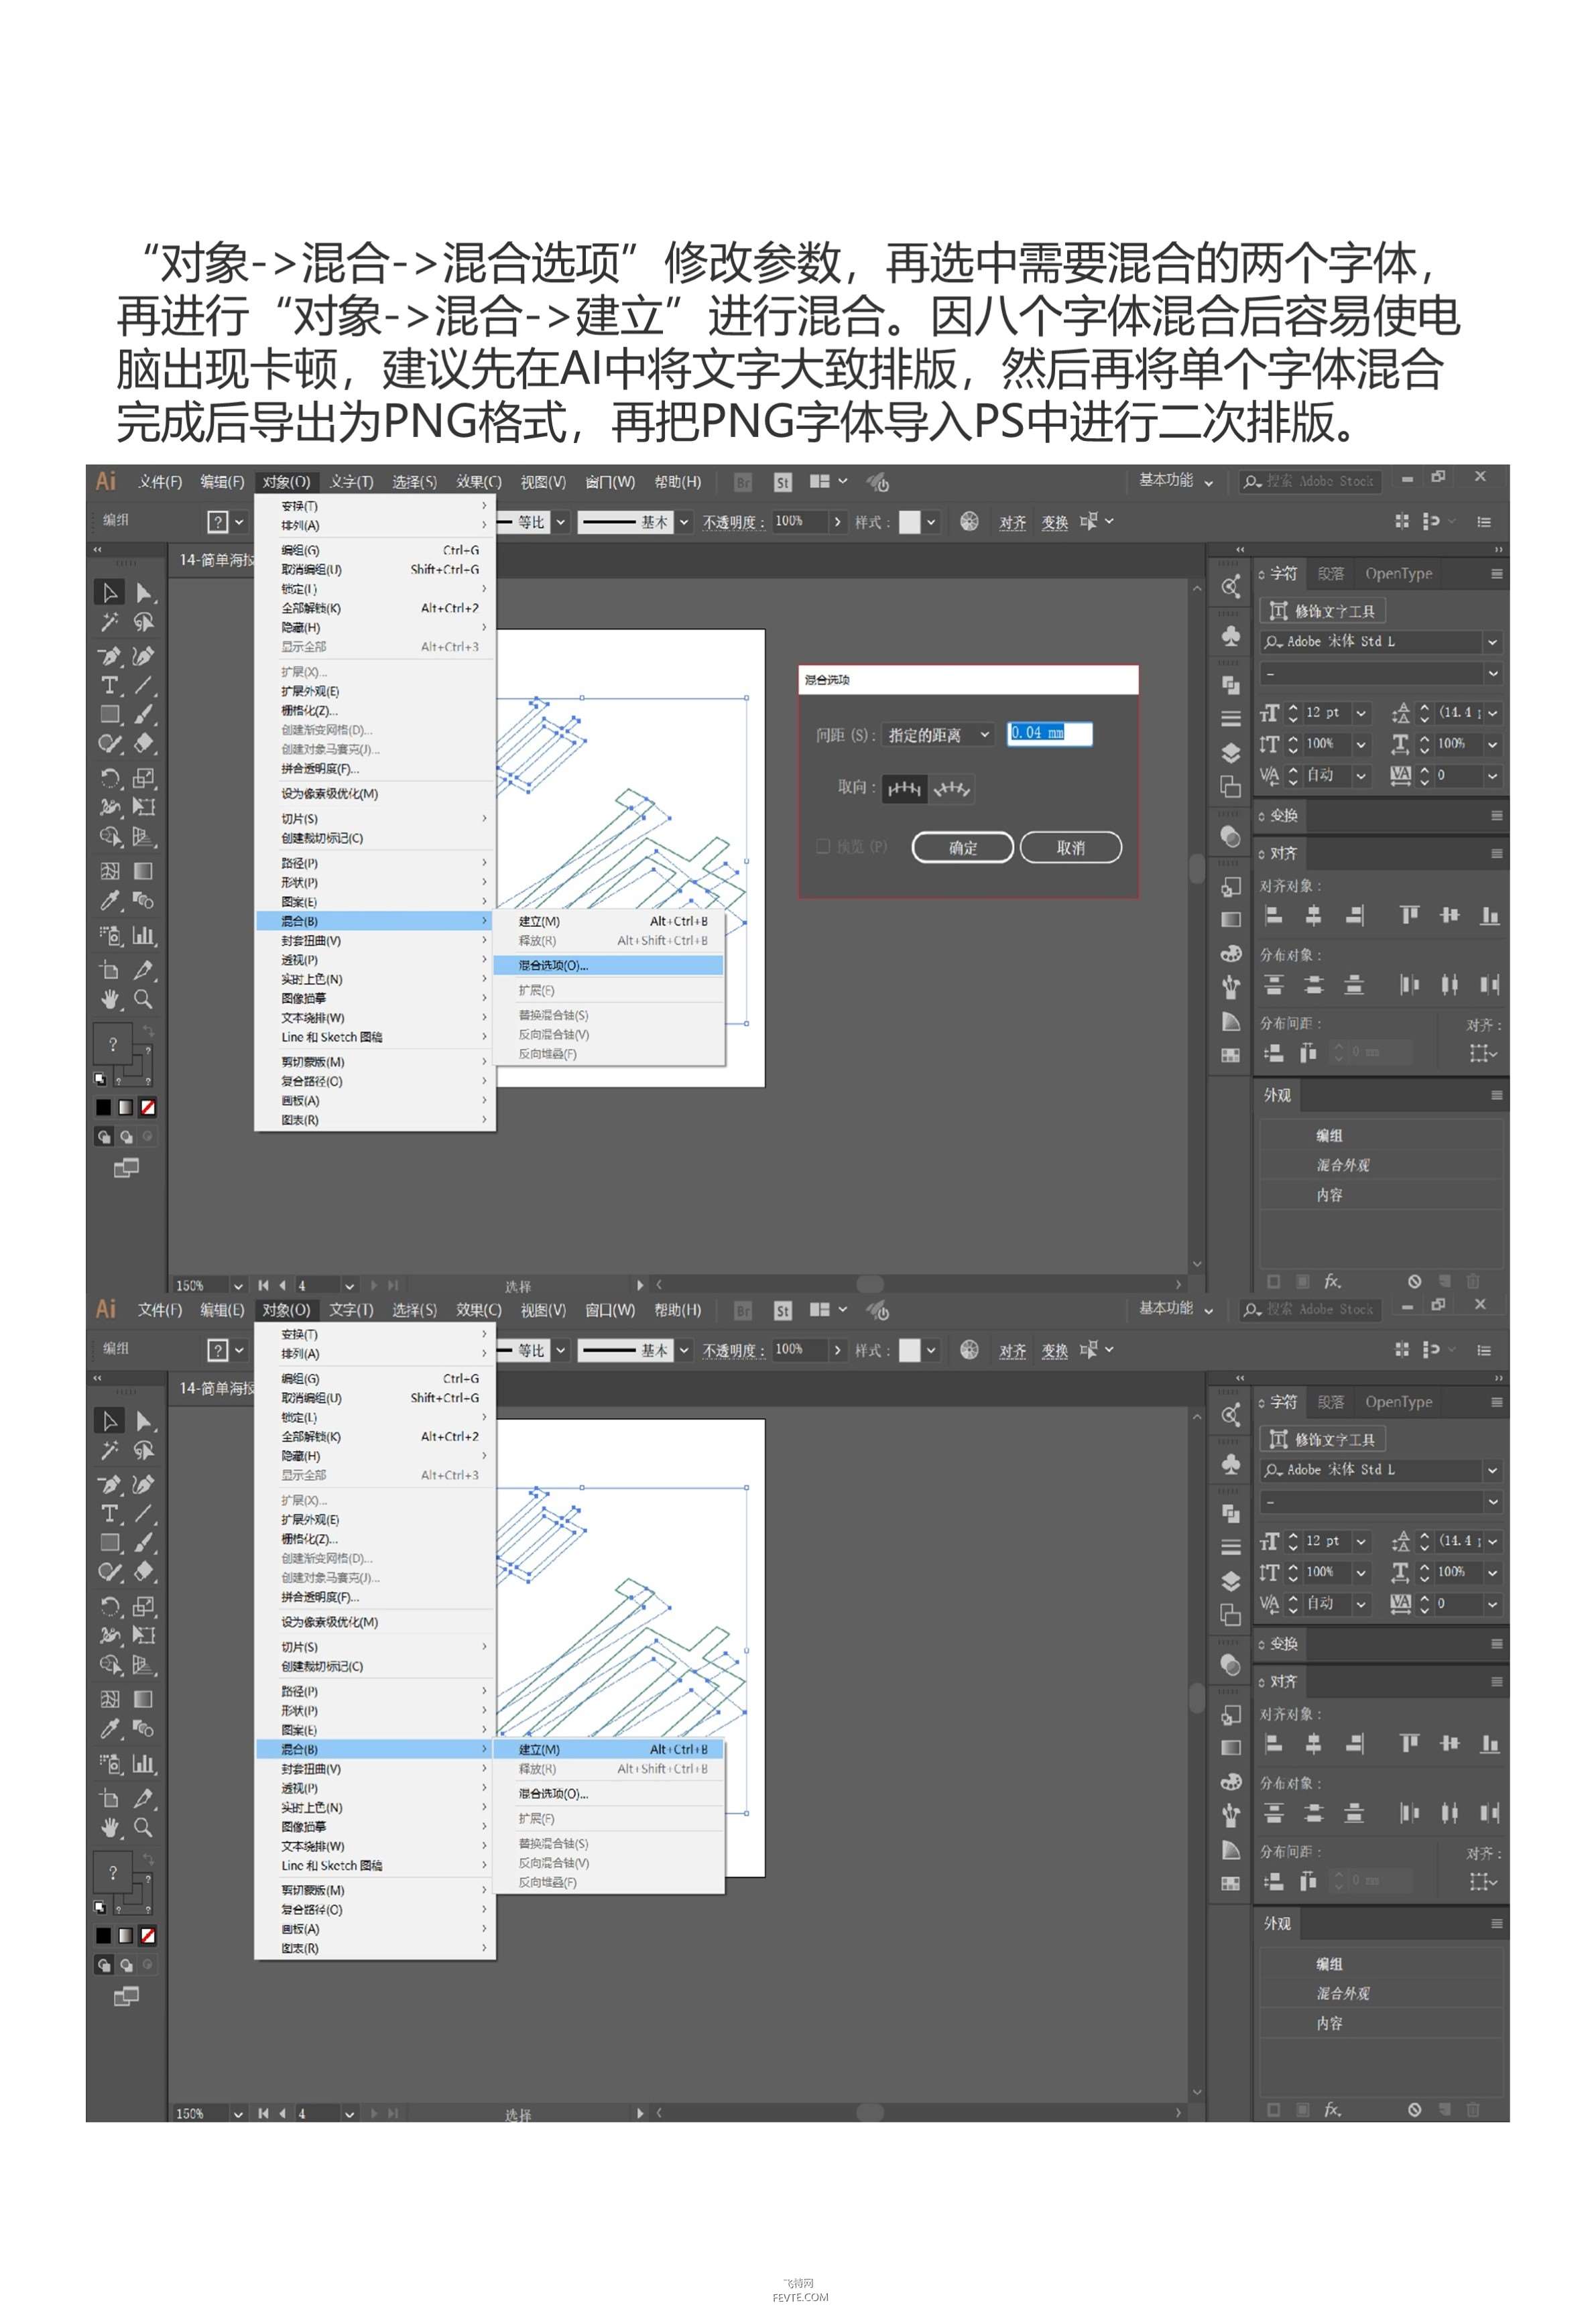Expand the 等比 profile dropdown in upper screenshot
This screenshot has height=2305, width=1596.
(x=561, y=521)
